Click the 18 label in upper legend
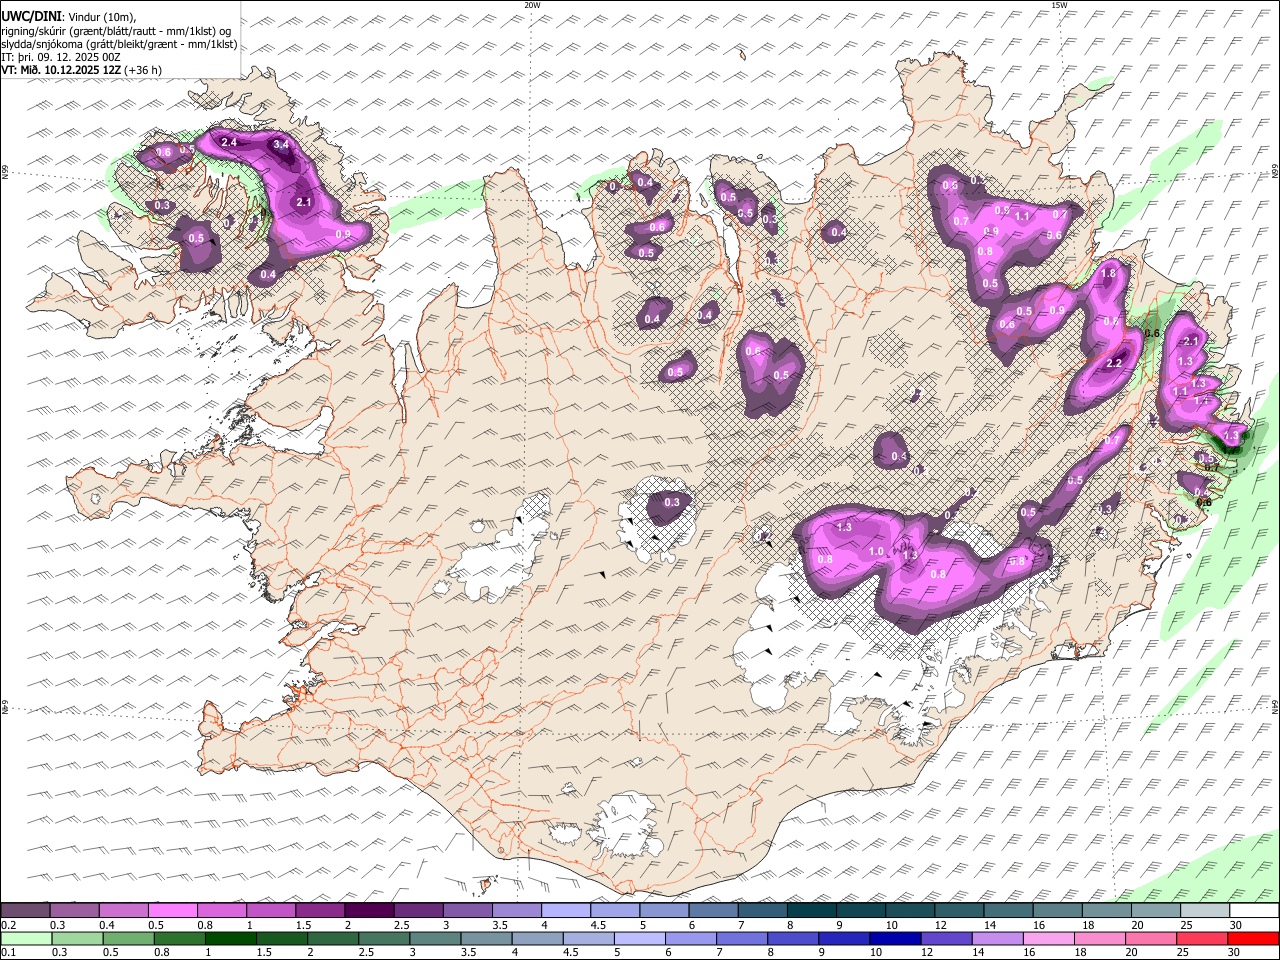Image resolution: width=1280 pixels, height=960 pixels. pos(1087,925)
